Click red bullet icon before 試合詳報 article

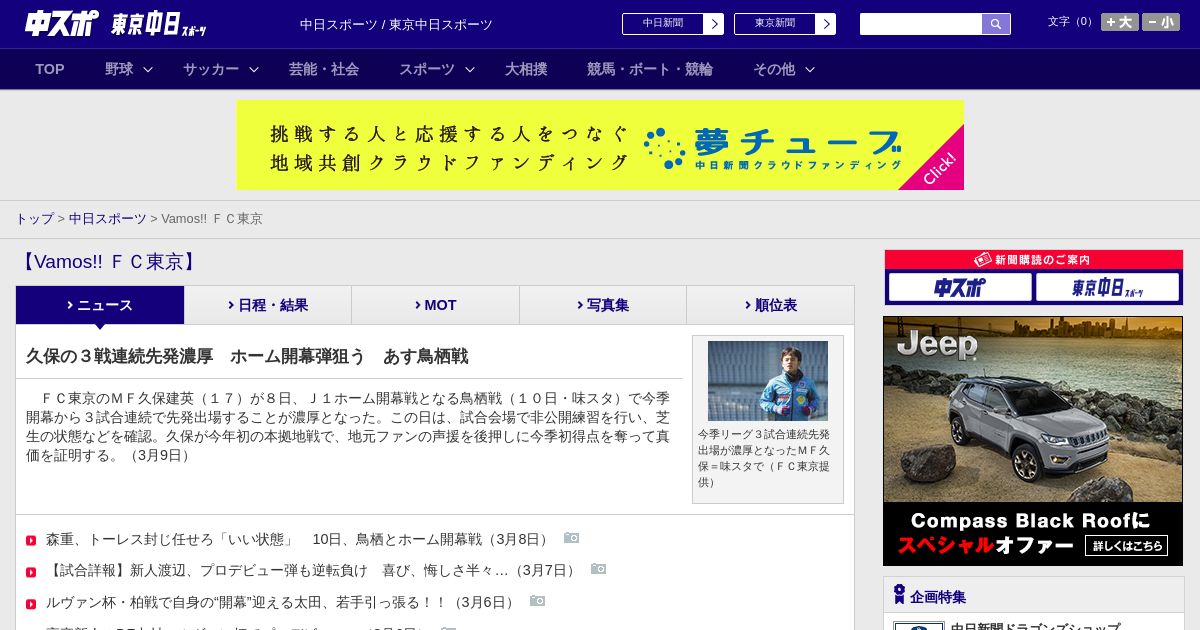coord(31,572)
